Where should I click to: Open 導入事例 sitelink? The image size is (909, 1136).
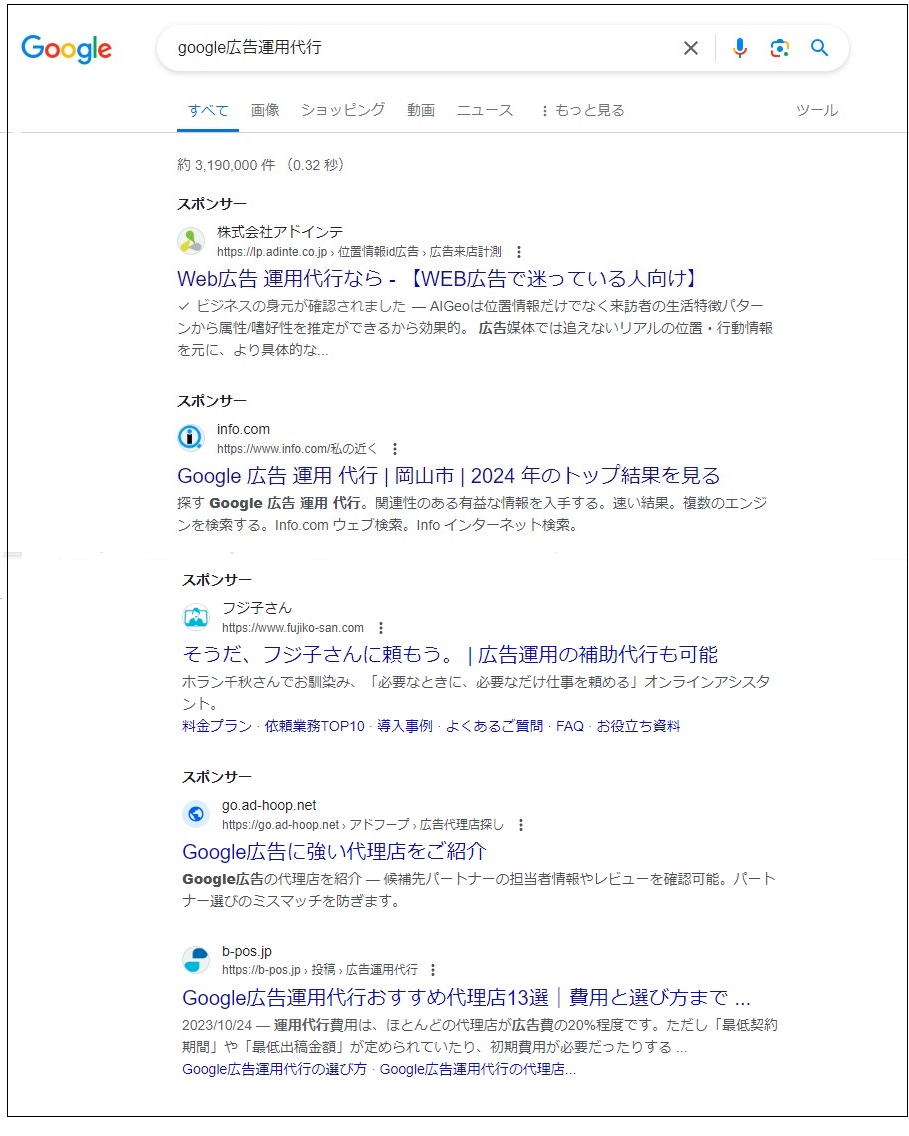[x=405, y=726]
